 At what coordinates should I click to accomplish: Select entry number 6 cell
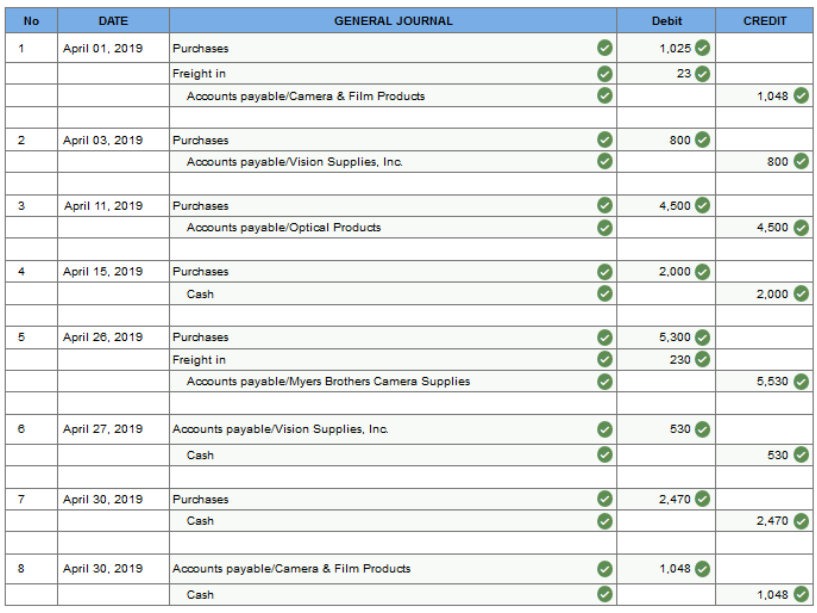coord(31,429)
